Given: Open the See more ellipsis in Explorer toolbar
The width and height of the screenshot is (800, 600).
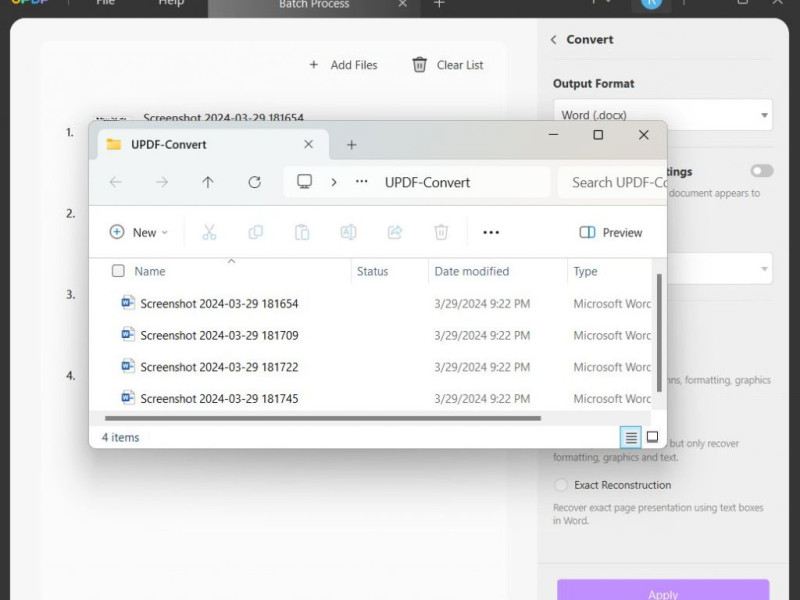Looking at the screenshot, I should point(491,232).
